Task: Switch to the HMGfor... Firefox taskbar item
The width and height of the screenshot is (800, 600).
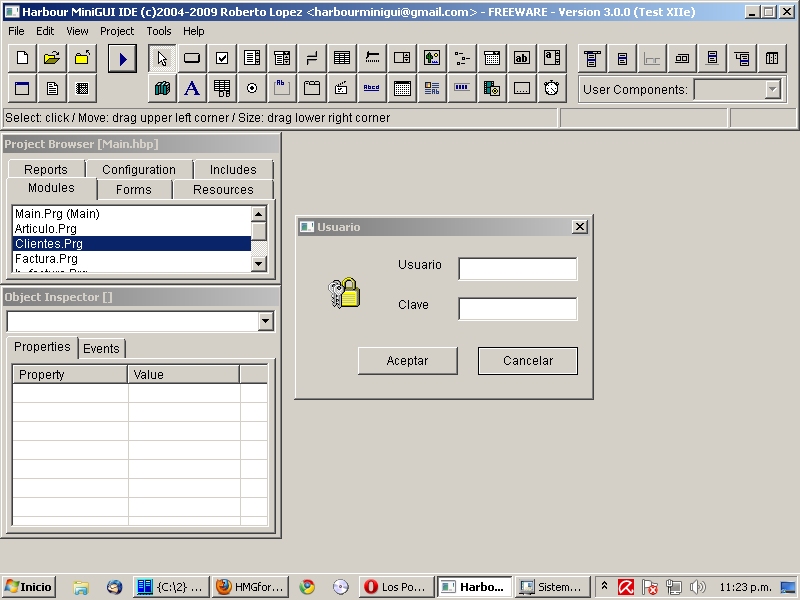Action: coord(249,587)
